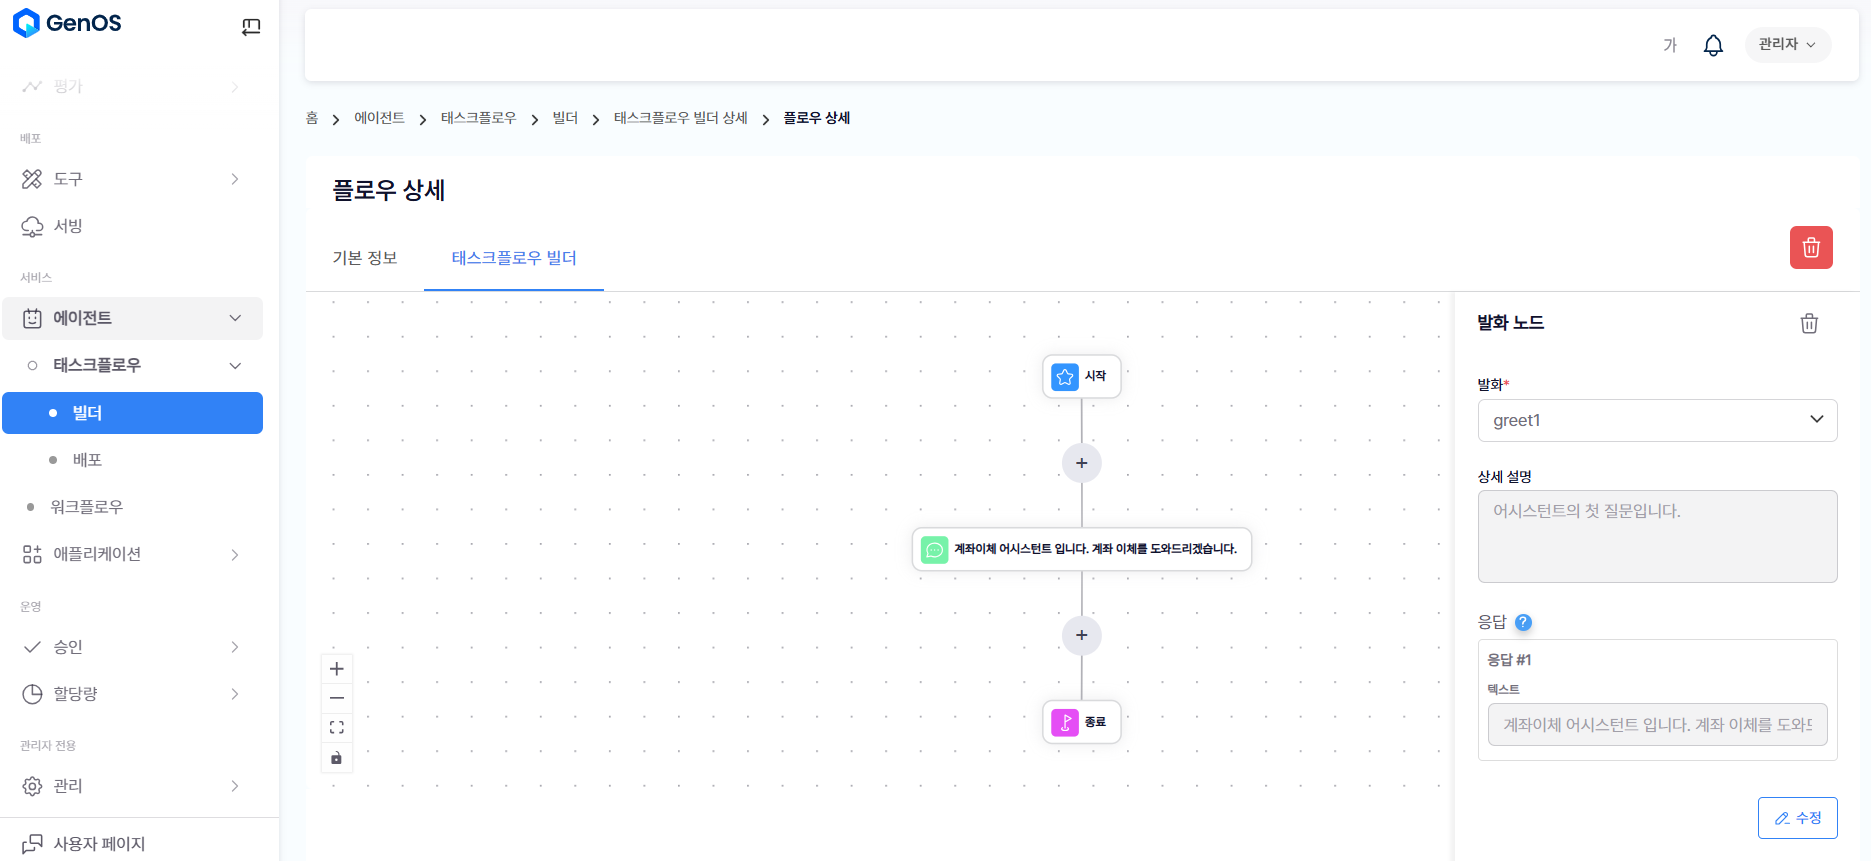Open the 관리자 user menu

(x=1786, y=45)
